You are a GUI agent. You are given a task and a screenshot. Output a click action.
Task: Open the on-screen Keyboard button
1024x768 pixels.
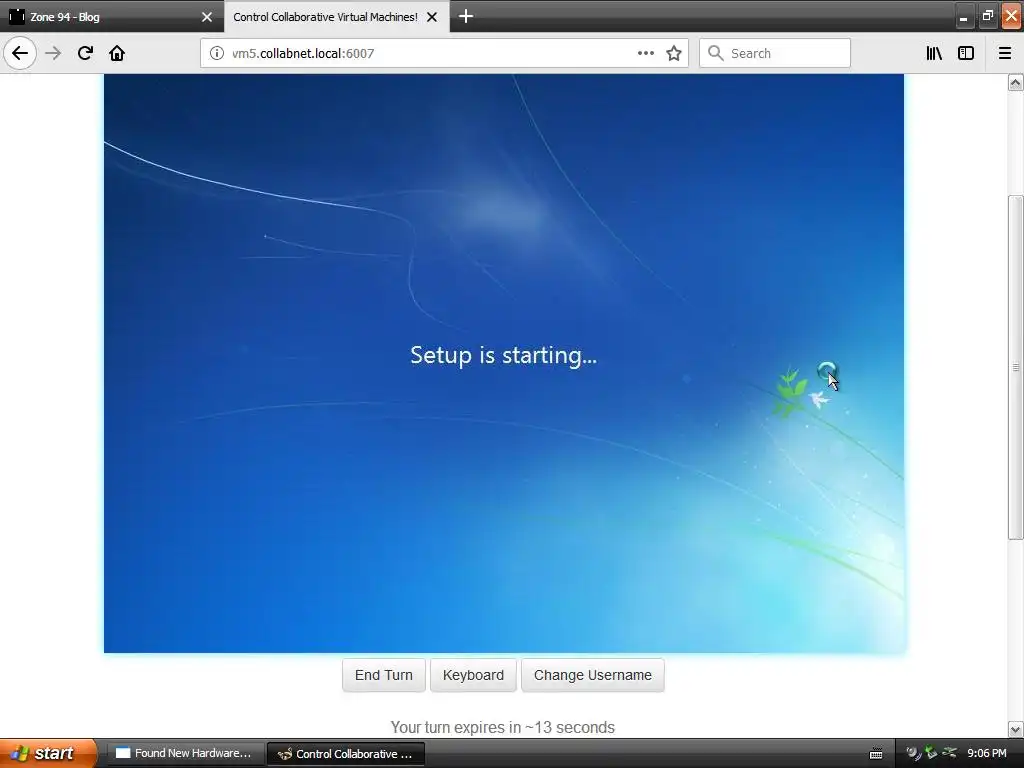click(x=473, y=675)
